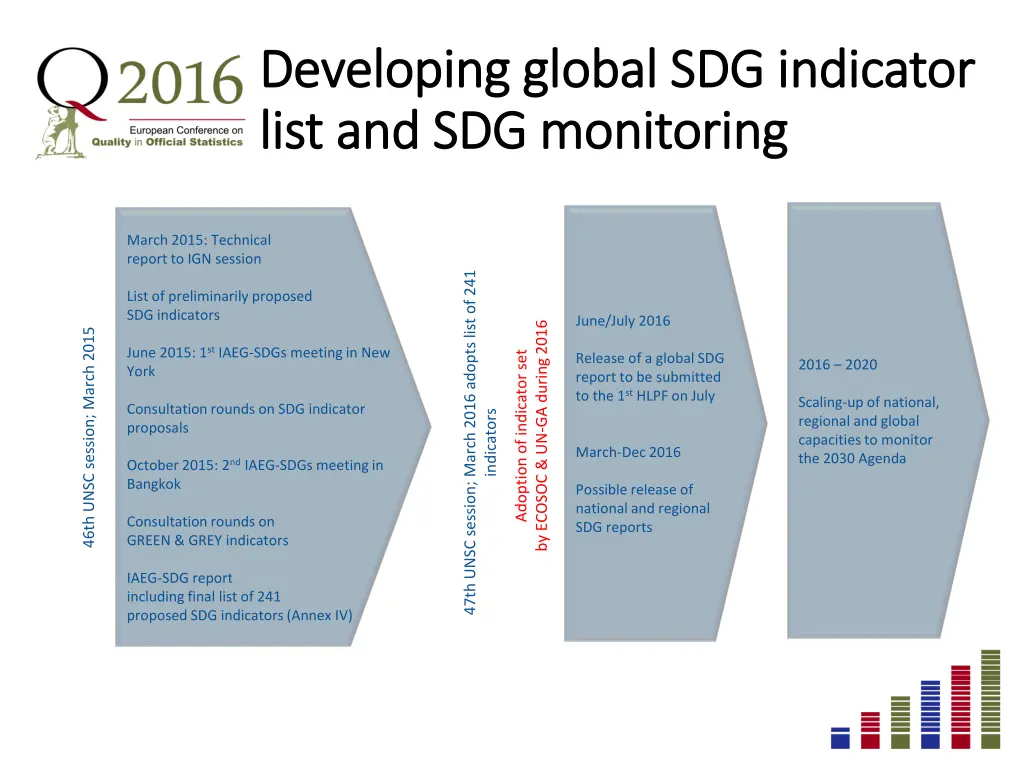
Task: Select 'October 2015: 2nd IAEG-SDGs meeting in Bangkok'
Action: coord(254,474)
